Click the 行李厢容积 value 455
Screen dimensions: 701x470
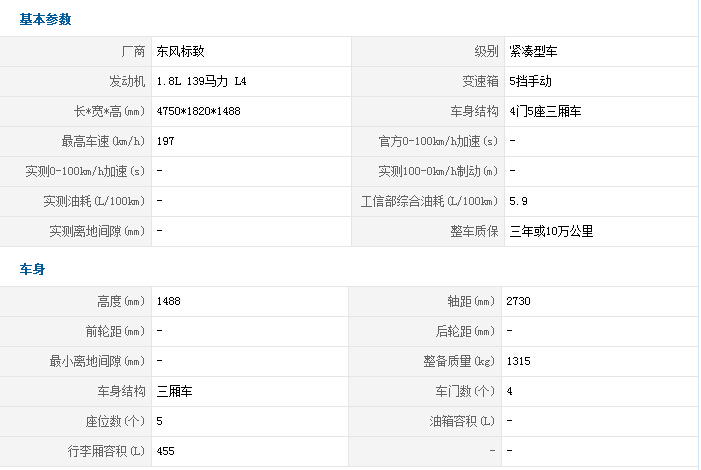[166, 451]
